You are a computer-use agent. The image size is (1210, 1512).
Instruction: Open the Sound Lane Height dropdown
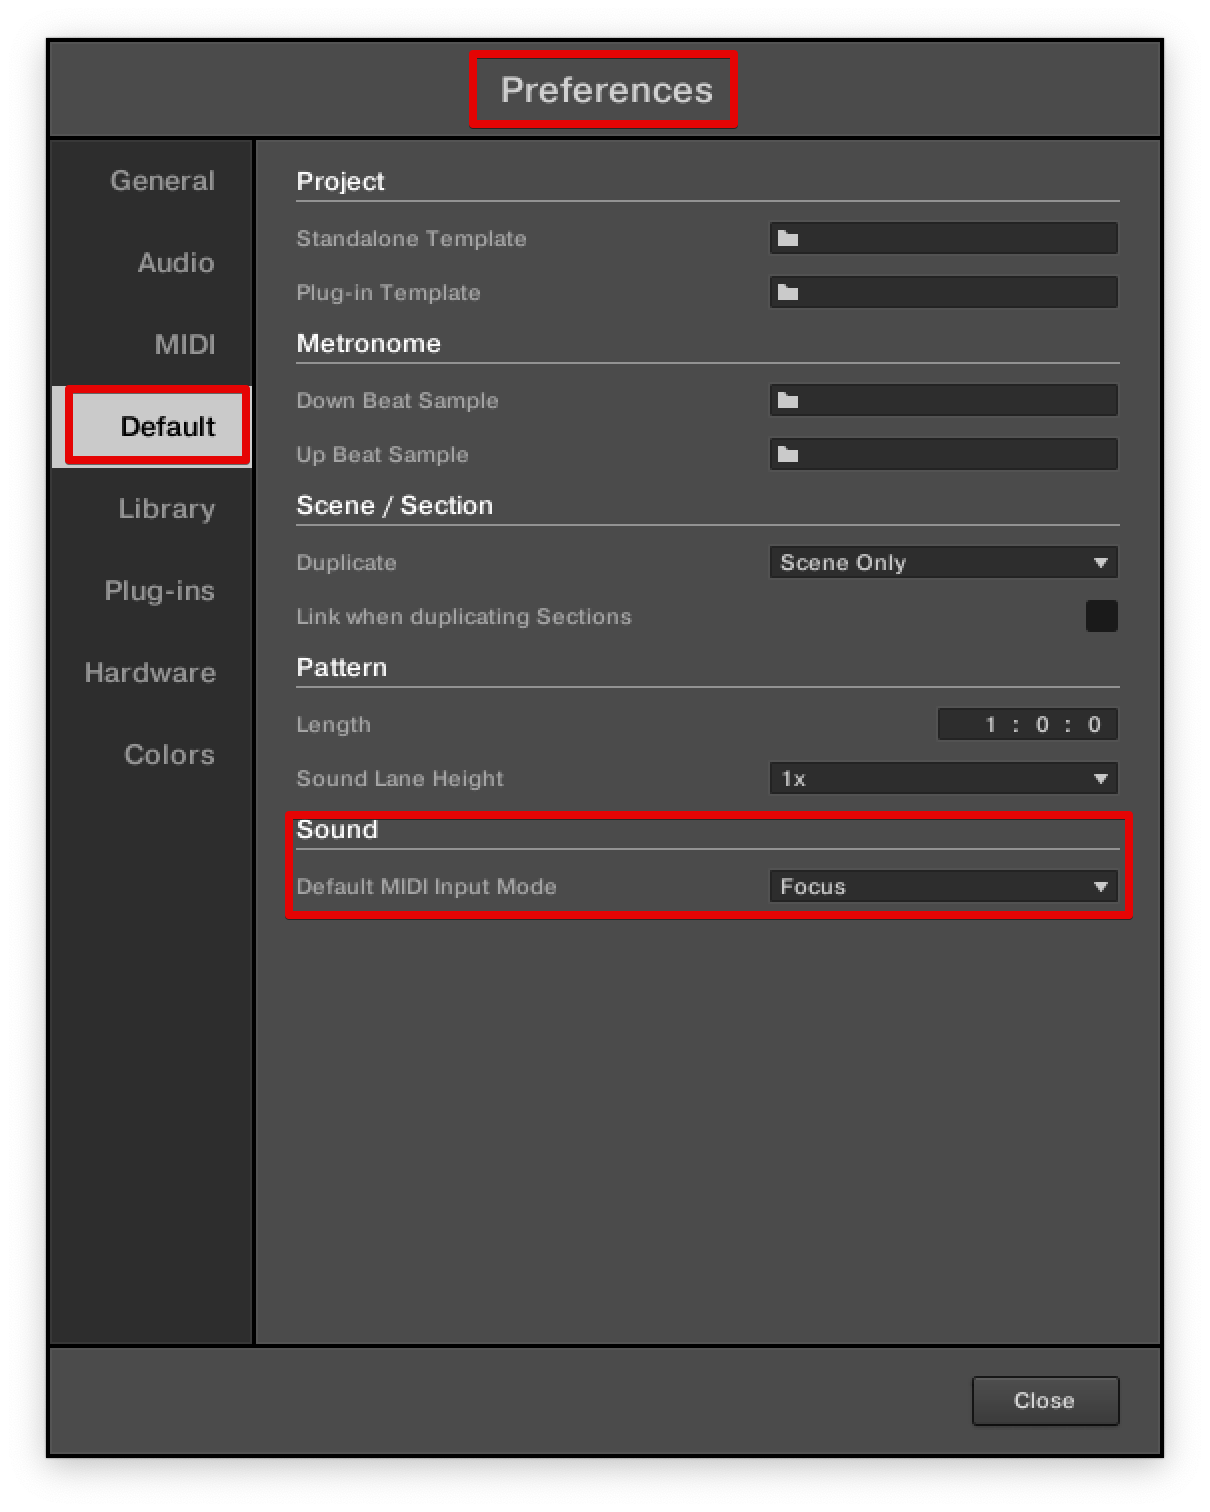943,778
